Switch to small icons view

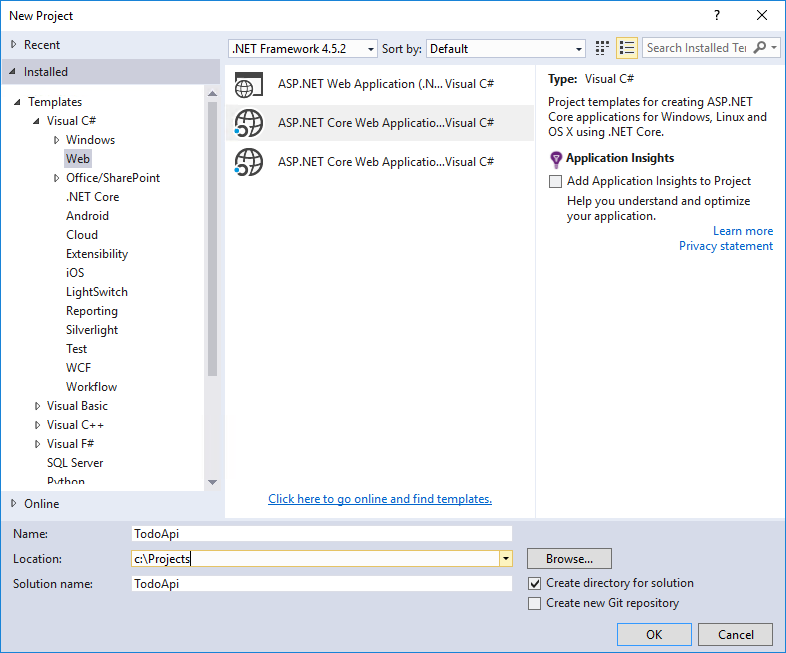(602, 48)
